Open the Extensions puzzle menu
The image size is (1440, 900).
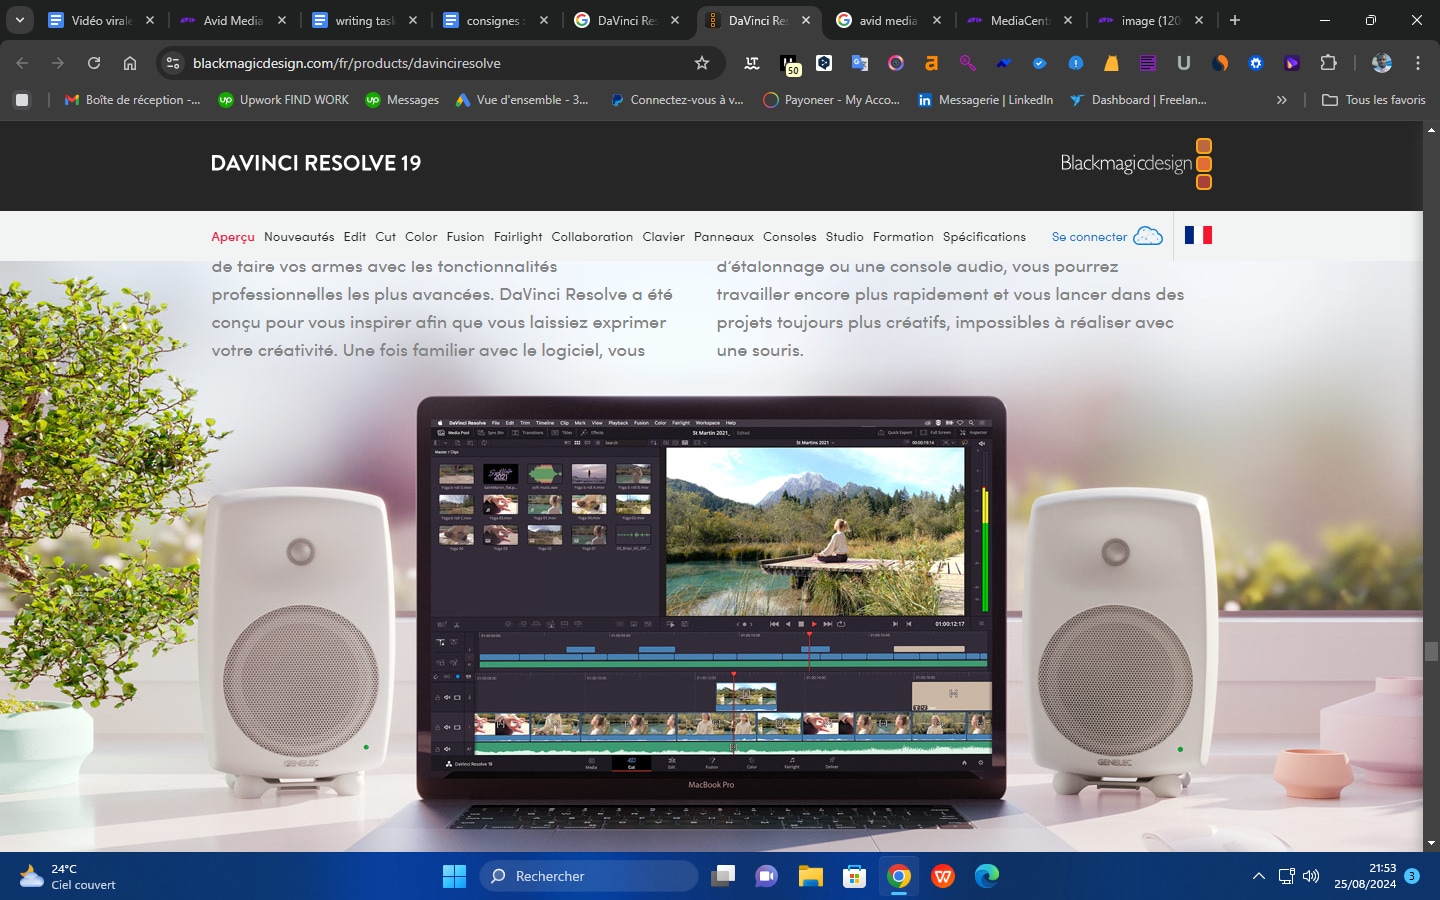1328,63
